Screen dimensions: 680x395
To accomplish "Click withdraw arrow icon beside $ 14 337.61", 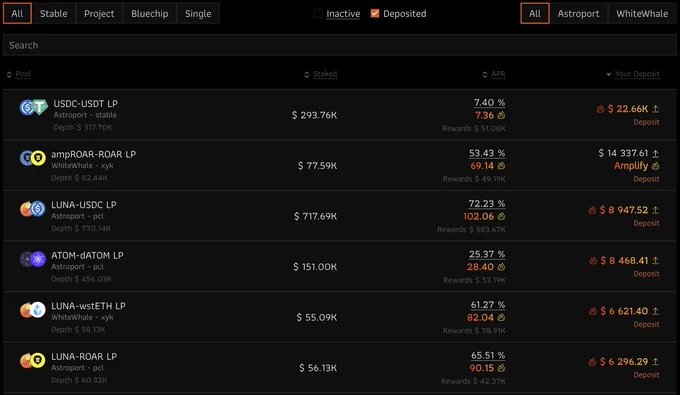I will pos(656,153).
